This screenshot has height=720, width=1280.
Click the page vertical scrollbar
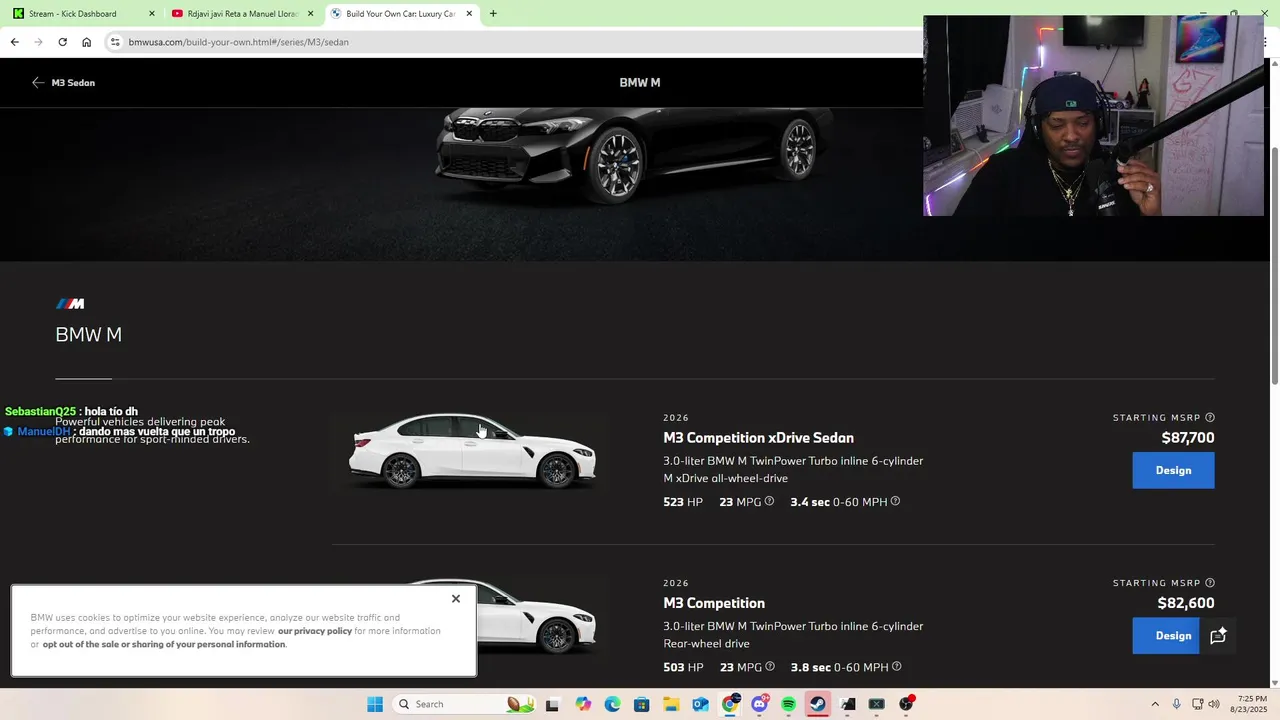tap(1273, 265)
